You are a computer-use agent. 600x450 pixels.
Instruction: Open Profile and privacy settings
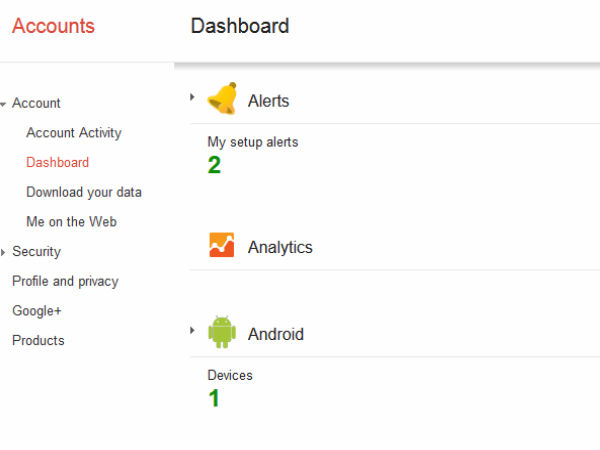65,281
